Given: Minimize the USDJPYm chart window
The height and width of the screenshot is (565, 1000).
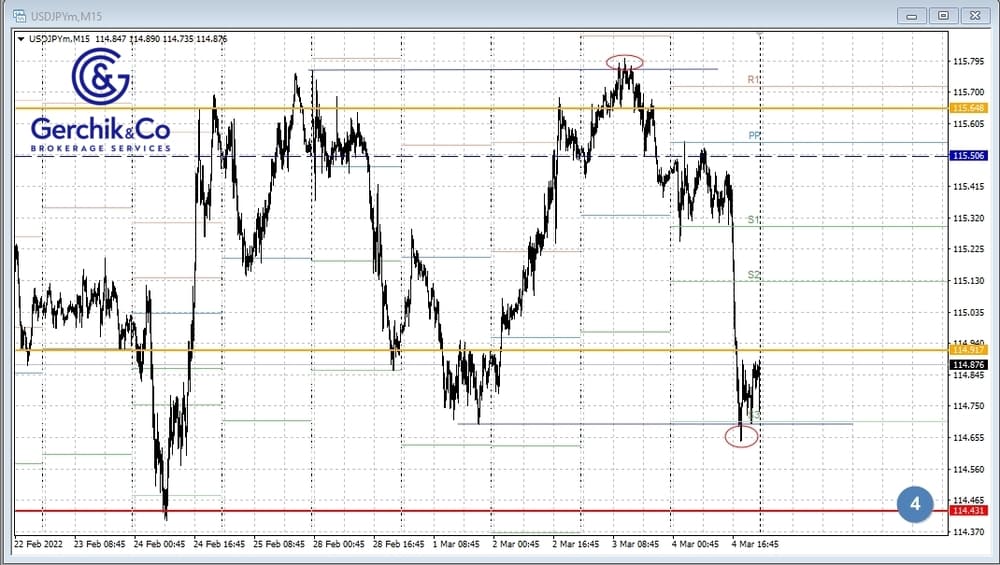Looking at the screenshot, I should coord(912,15).
